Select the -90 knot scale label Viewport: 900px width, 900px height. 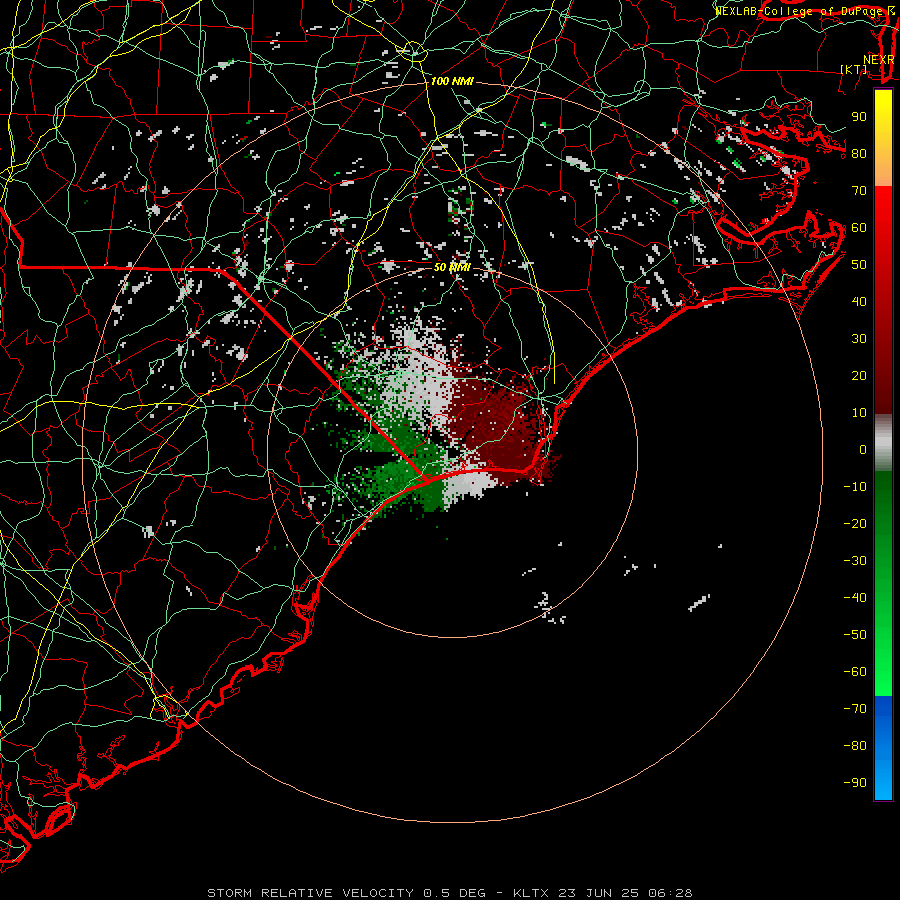[855, 782]
